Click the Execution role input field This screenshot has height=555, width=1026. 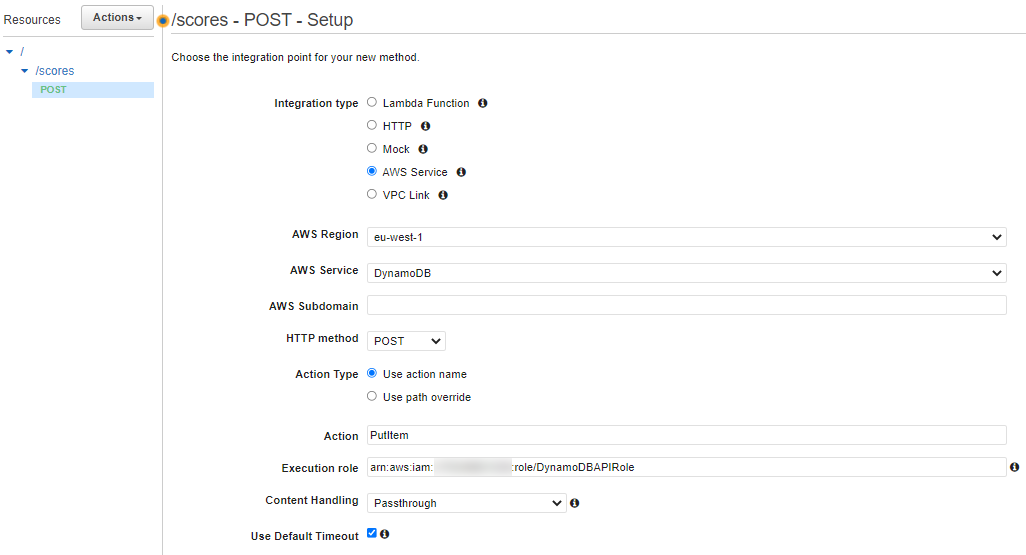[686, 467]
